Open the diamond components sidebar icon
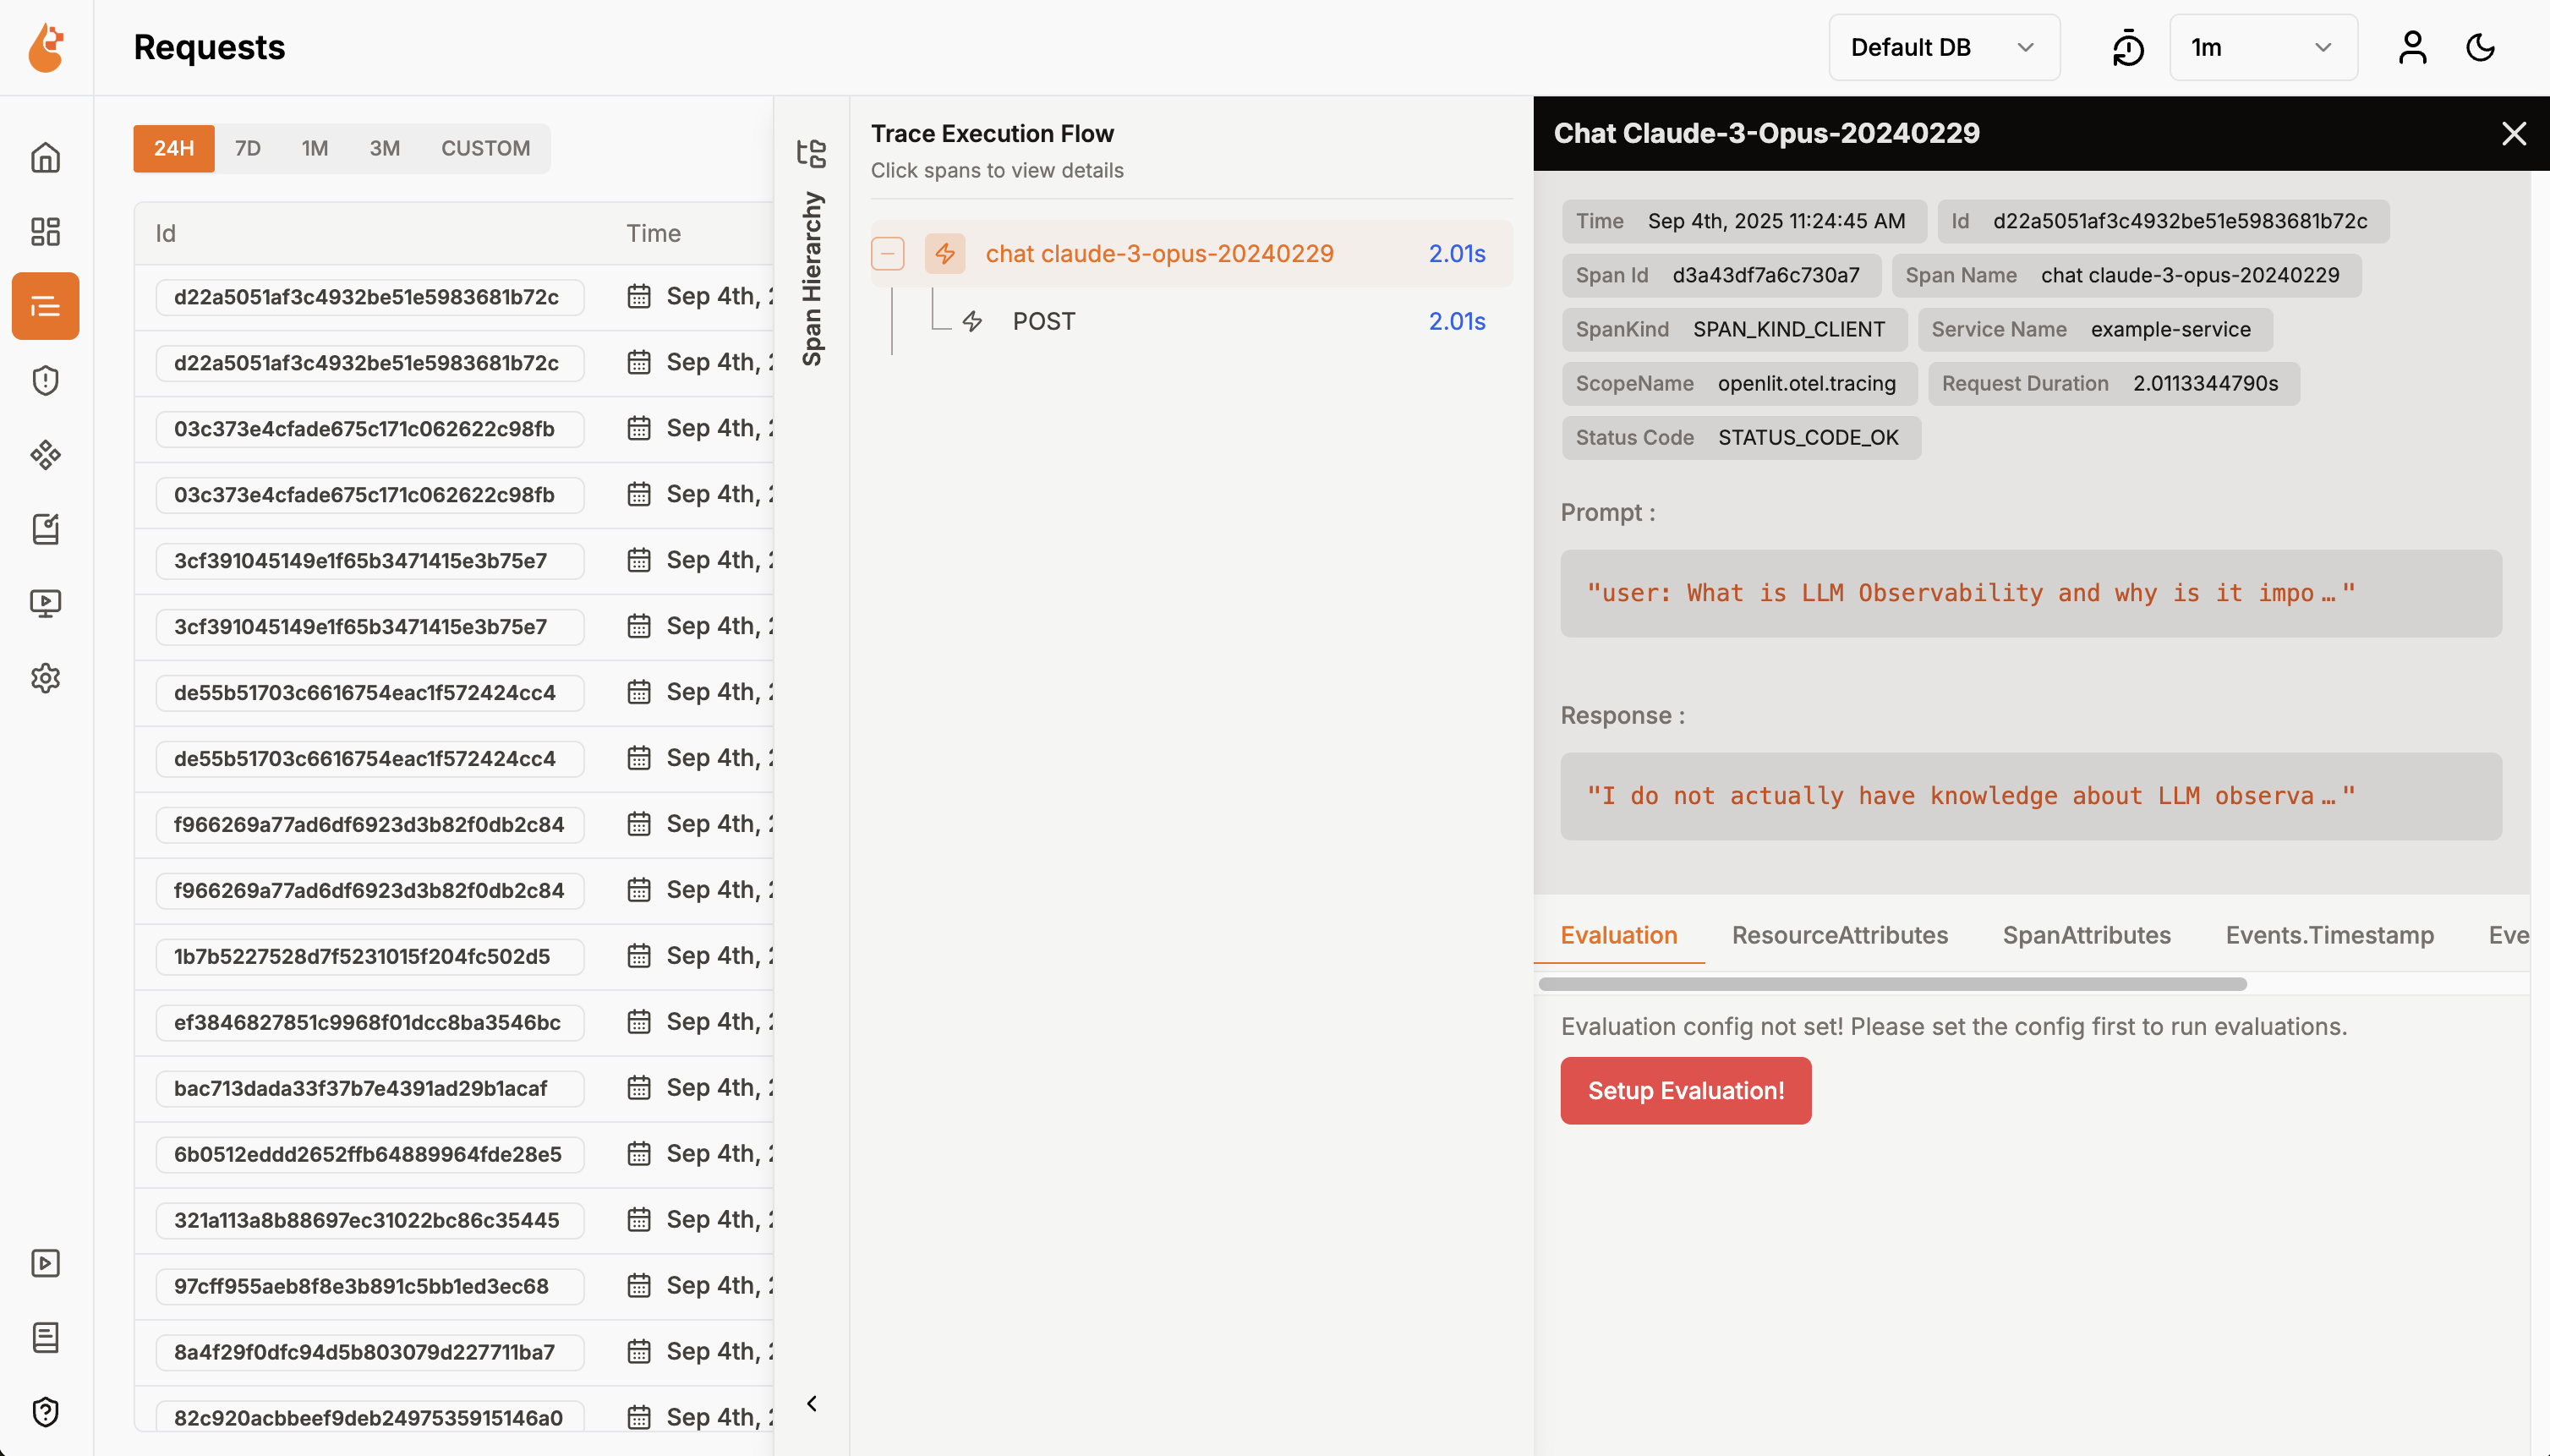This screenshot has width=2550, height=1456. 46,455
